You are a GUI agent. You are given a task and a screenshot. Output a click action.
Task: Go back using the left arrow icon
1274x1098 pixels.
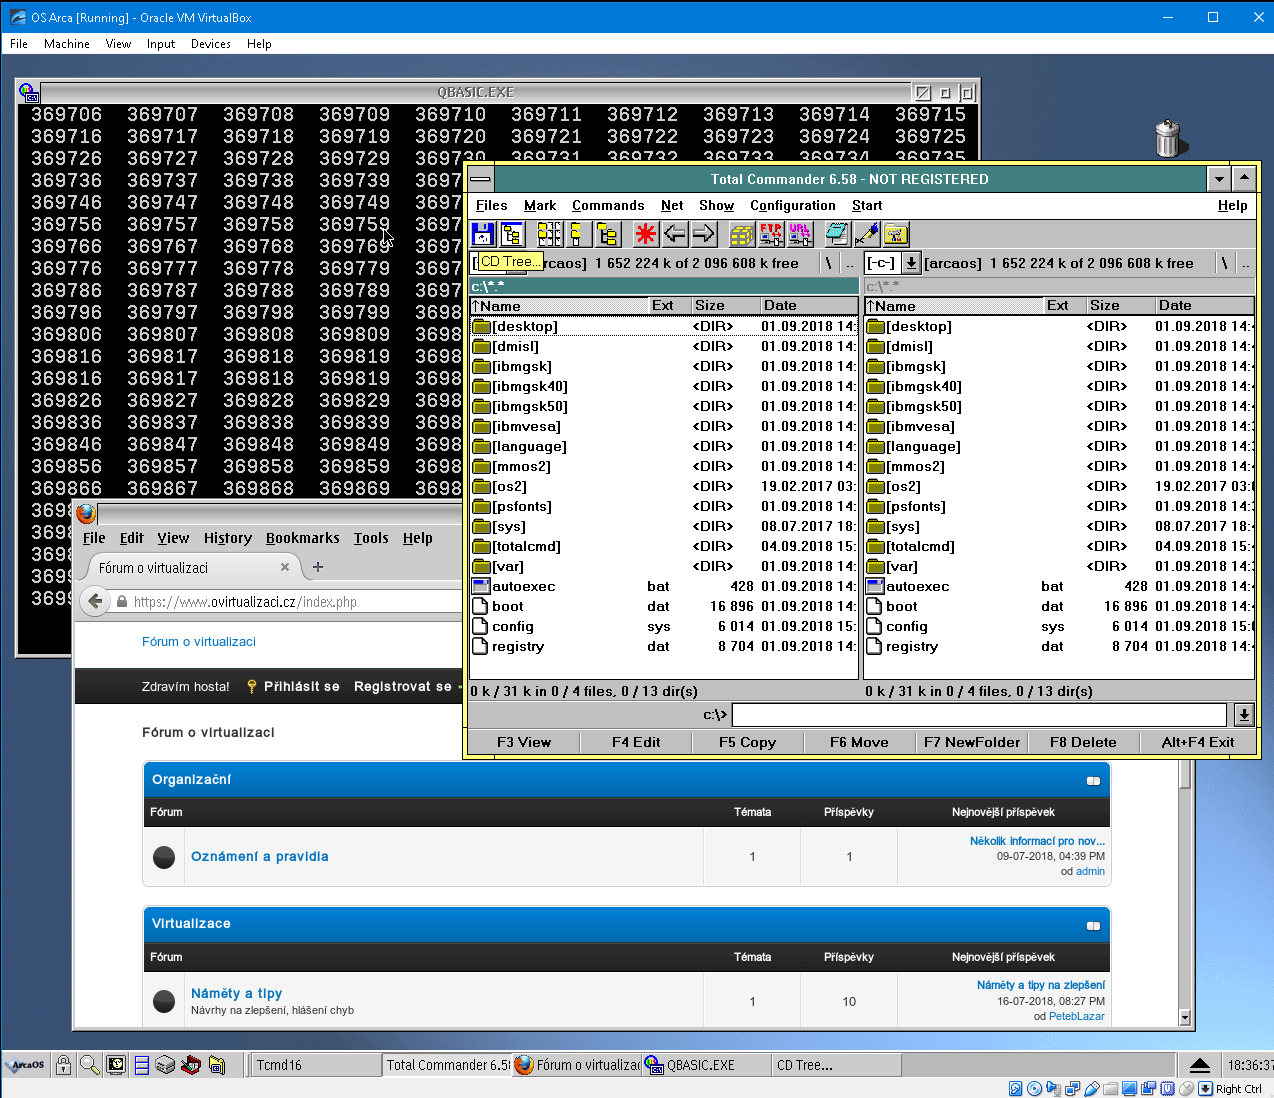(675, 234)
